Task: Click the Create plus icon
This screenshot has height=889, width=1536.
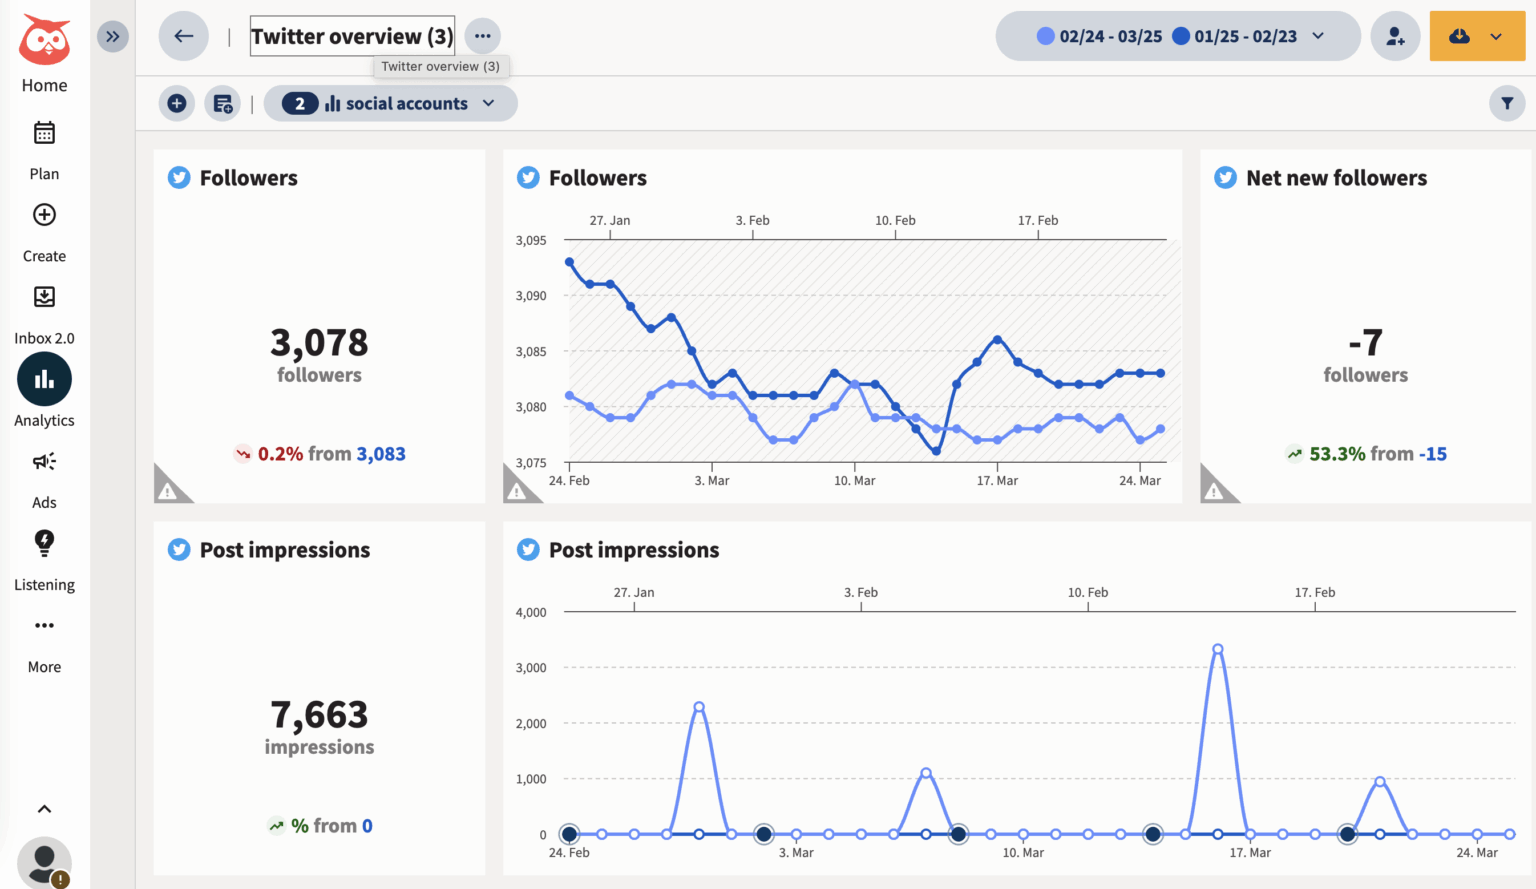Action: coord(44,214)
